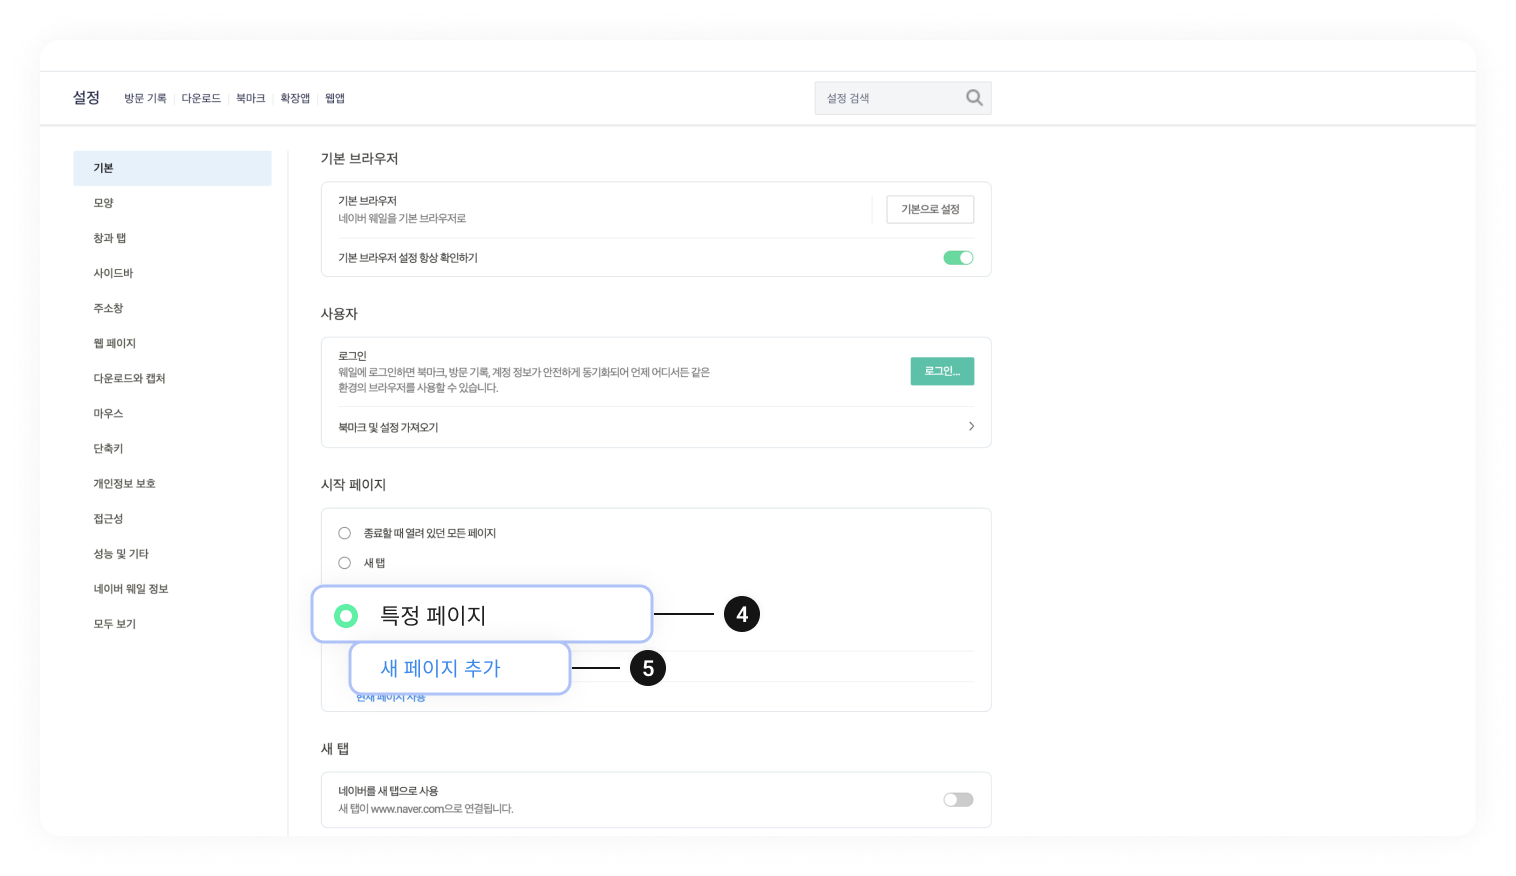Screen dimensions: 1516x876
Task: Enable 네이버를 새 탭으로 사용 toggle
Action: coord(957,799)
